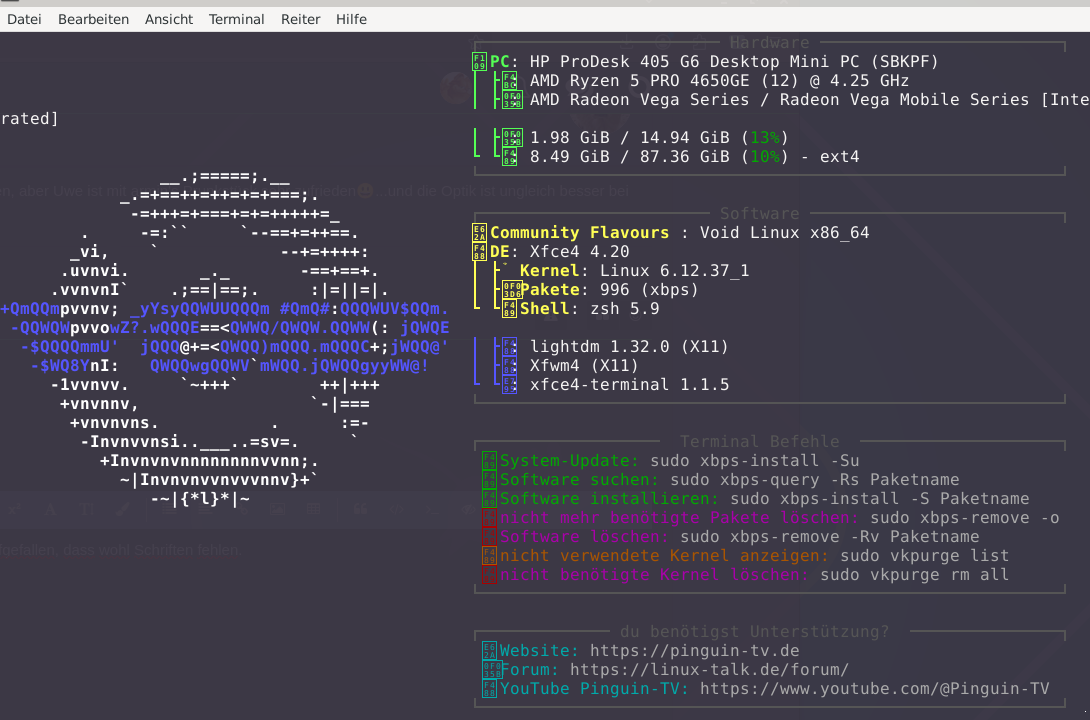Click the icon before System-Update line

489,461
